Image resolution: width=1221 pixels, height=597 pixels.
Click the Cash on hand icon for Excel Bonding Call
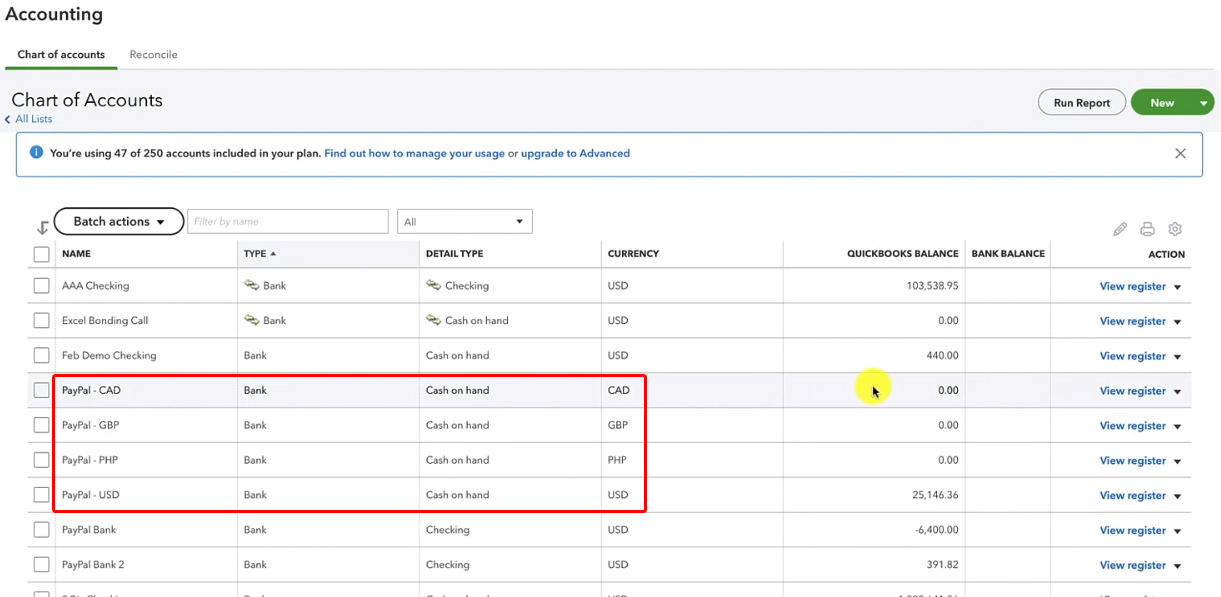click(434, 320)
